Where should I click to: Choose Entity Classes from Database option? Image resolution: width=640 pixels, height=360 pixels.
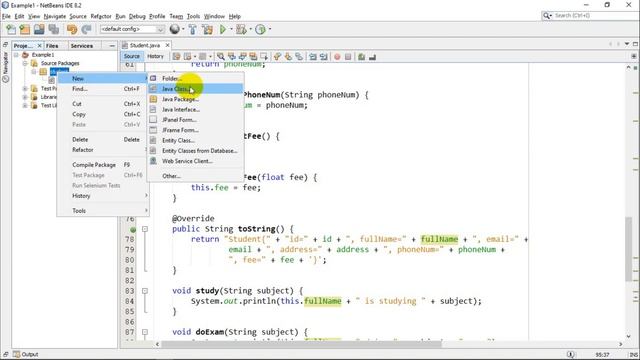pyautogui.click(x=195, y=151)
